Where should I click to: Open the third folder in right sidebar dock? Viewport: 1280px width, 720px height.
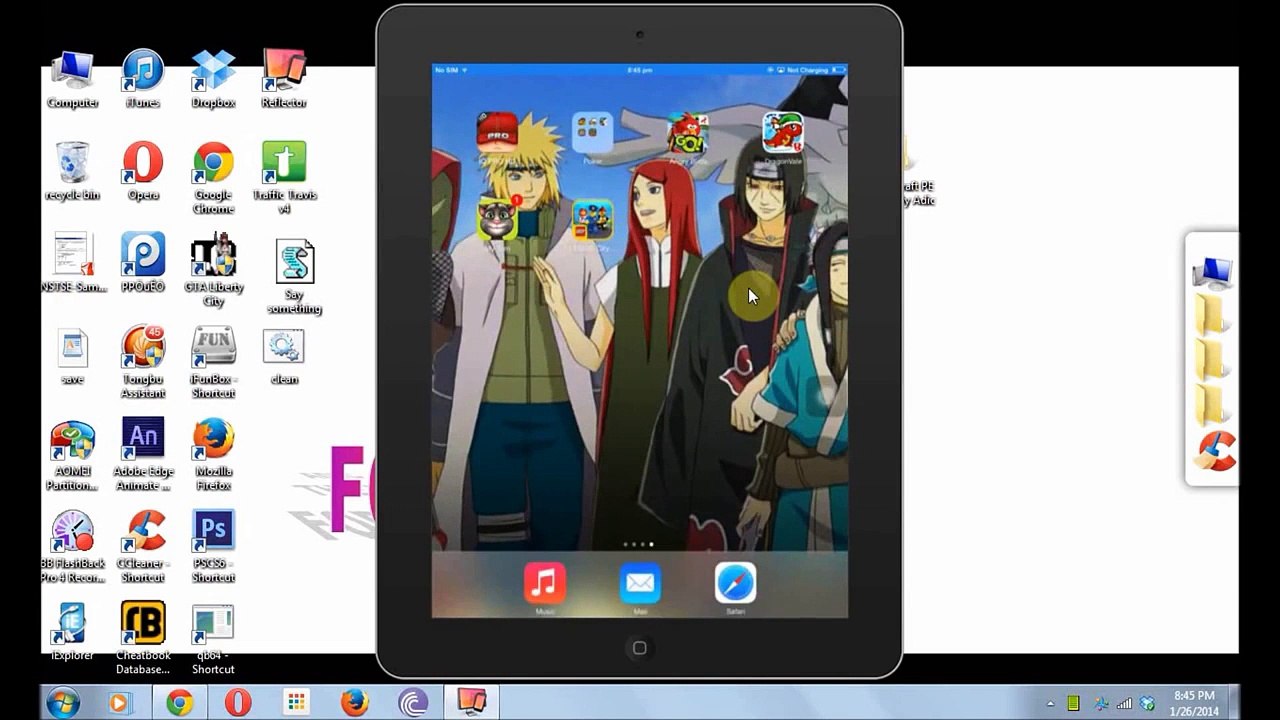tap(1211, 404)
